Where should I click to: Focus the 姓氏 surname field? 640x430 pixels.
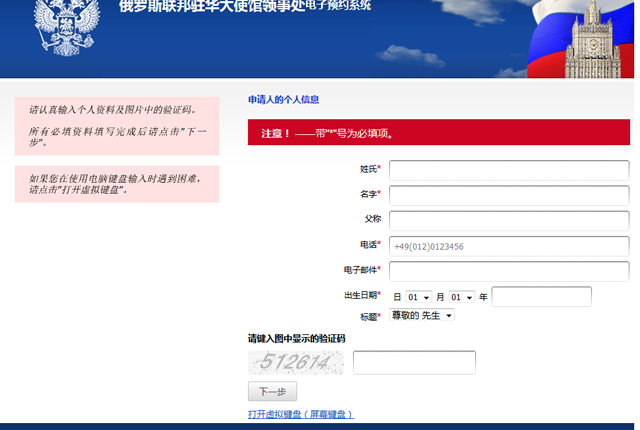coord(509,170)
